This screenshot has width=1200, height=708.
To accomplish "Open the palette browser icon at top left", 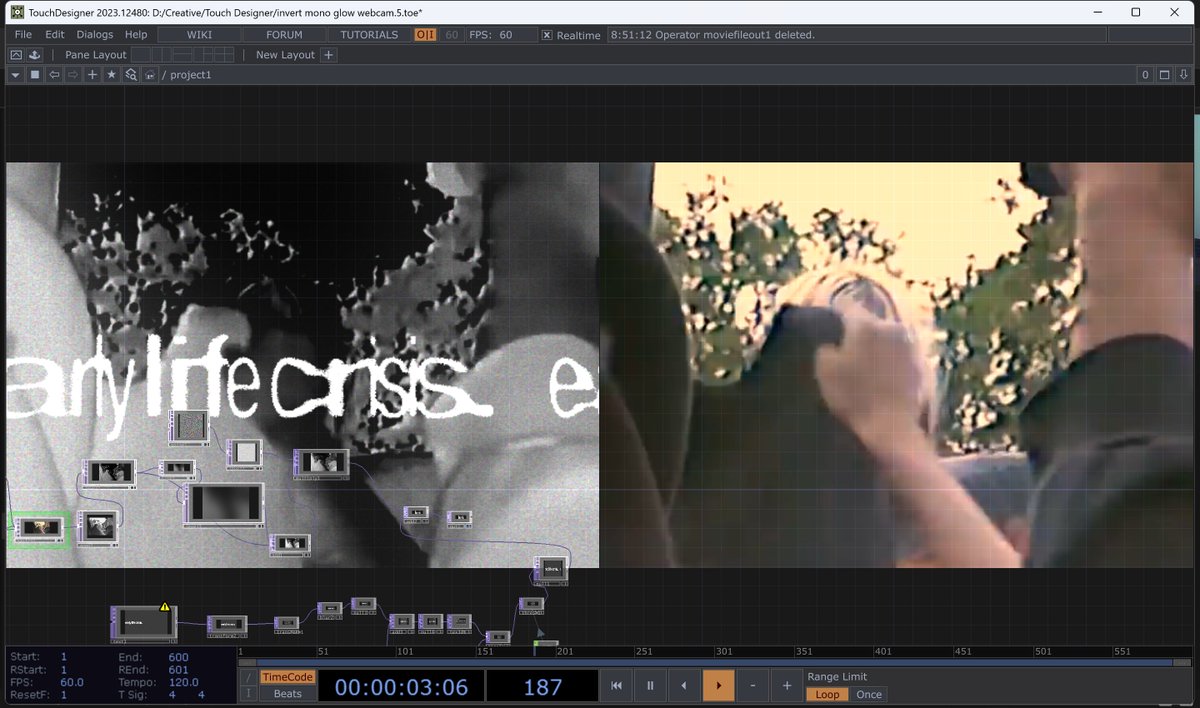I will [x=15, y=54].
